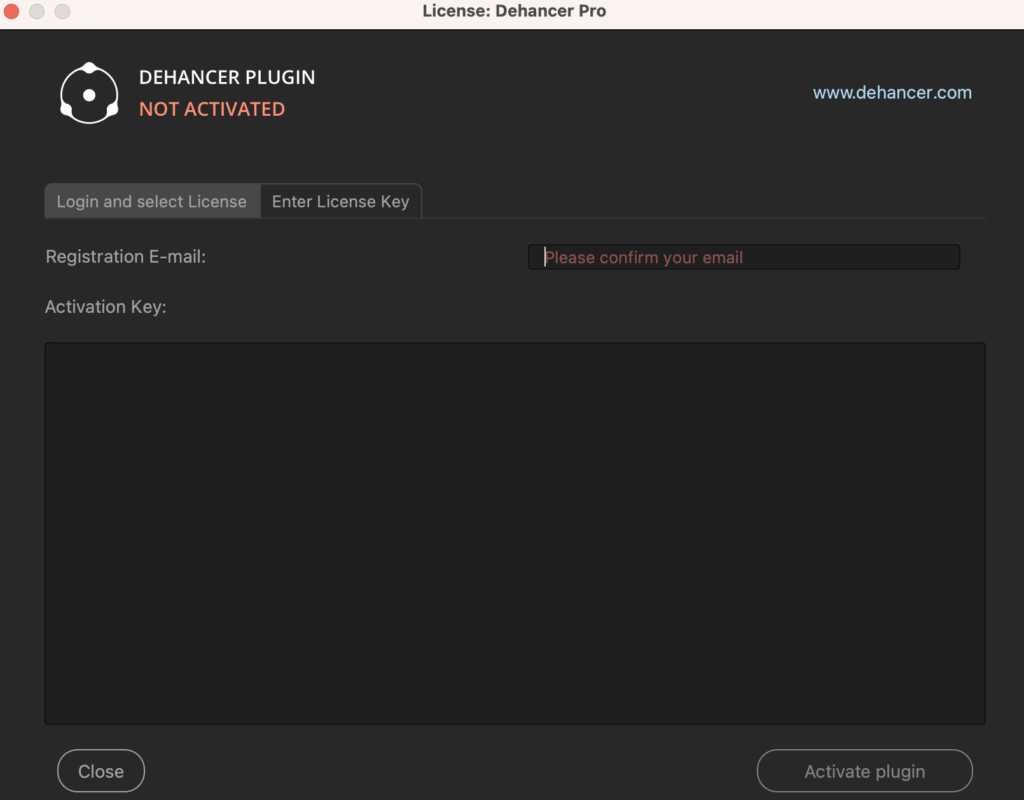This screenshot has height=800, width=1024.
Task: Click the Dehancer logo icon
Action: click(x=89, y=93)
